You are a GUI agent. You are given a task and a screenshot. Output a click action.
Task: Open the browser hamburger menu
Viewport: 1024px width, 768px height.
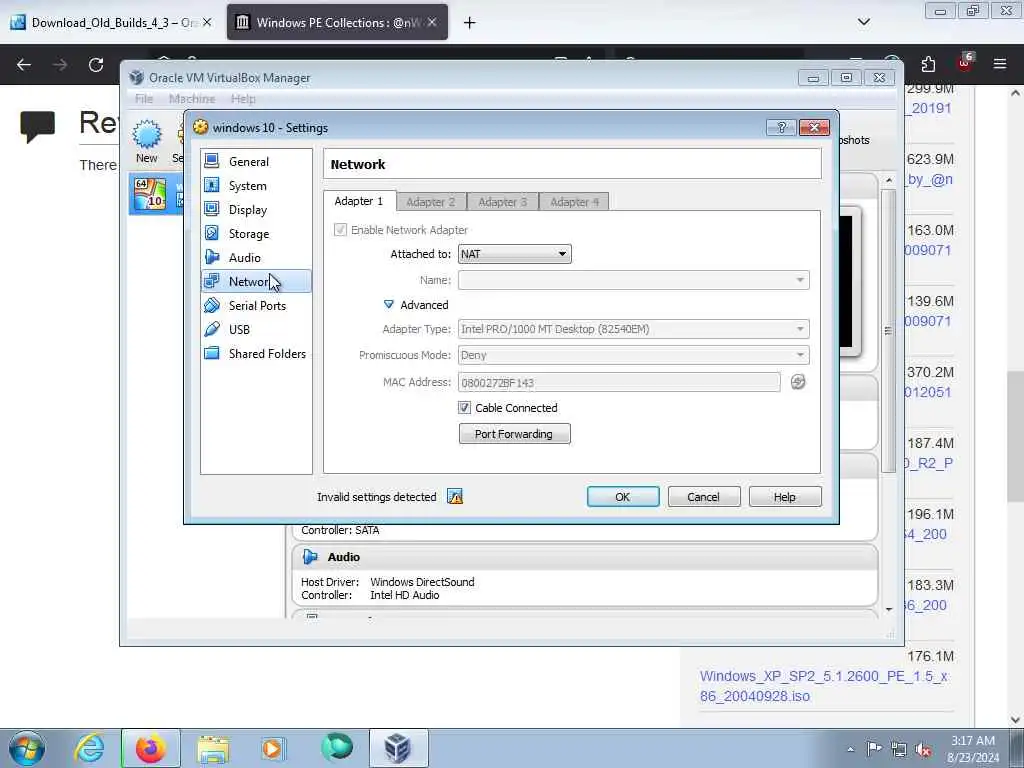pos(999,64)
